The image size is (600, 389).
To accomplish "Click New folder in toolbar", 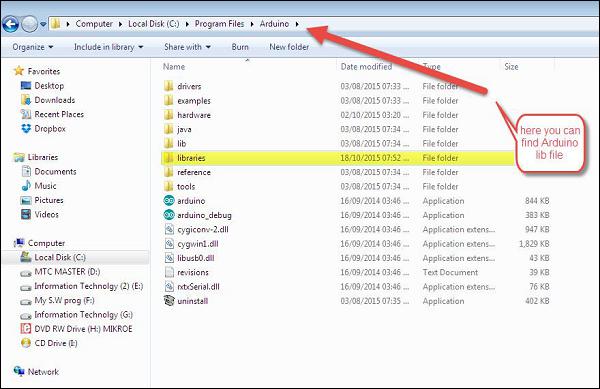I will tap(289, 47).
